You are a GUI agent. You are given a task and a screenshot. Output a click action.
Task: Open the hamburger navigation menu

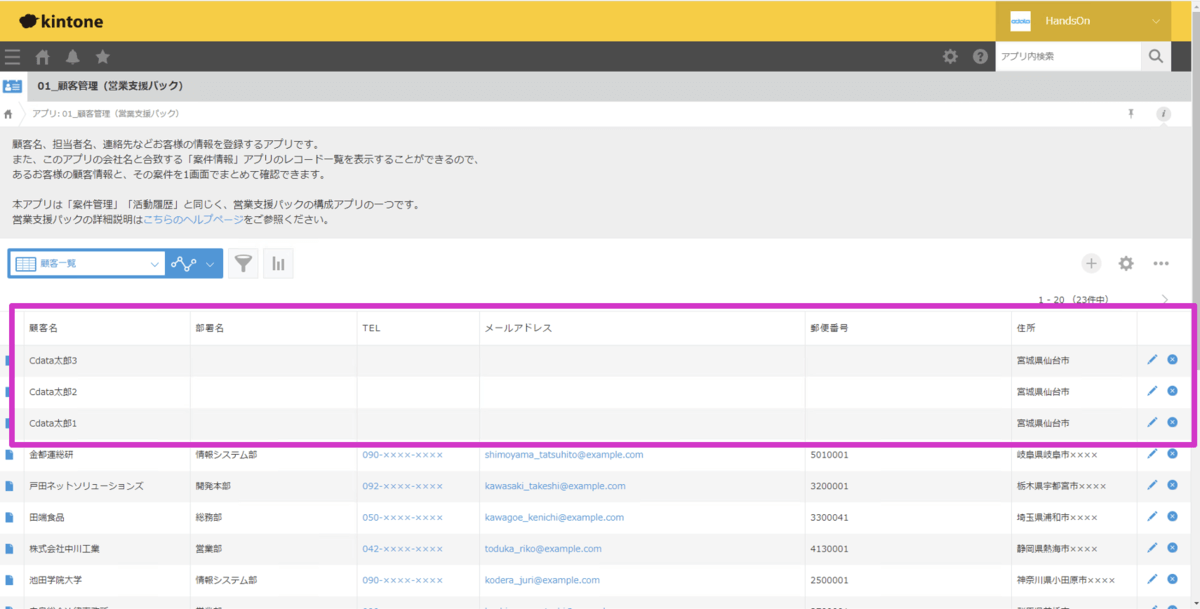pos(12,57)
